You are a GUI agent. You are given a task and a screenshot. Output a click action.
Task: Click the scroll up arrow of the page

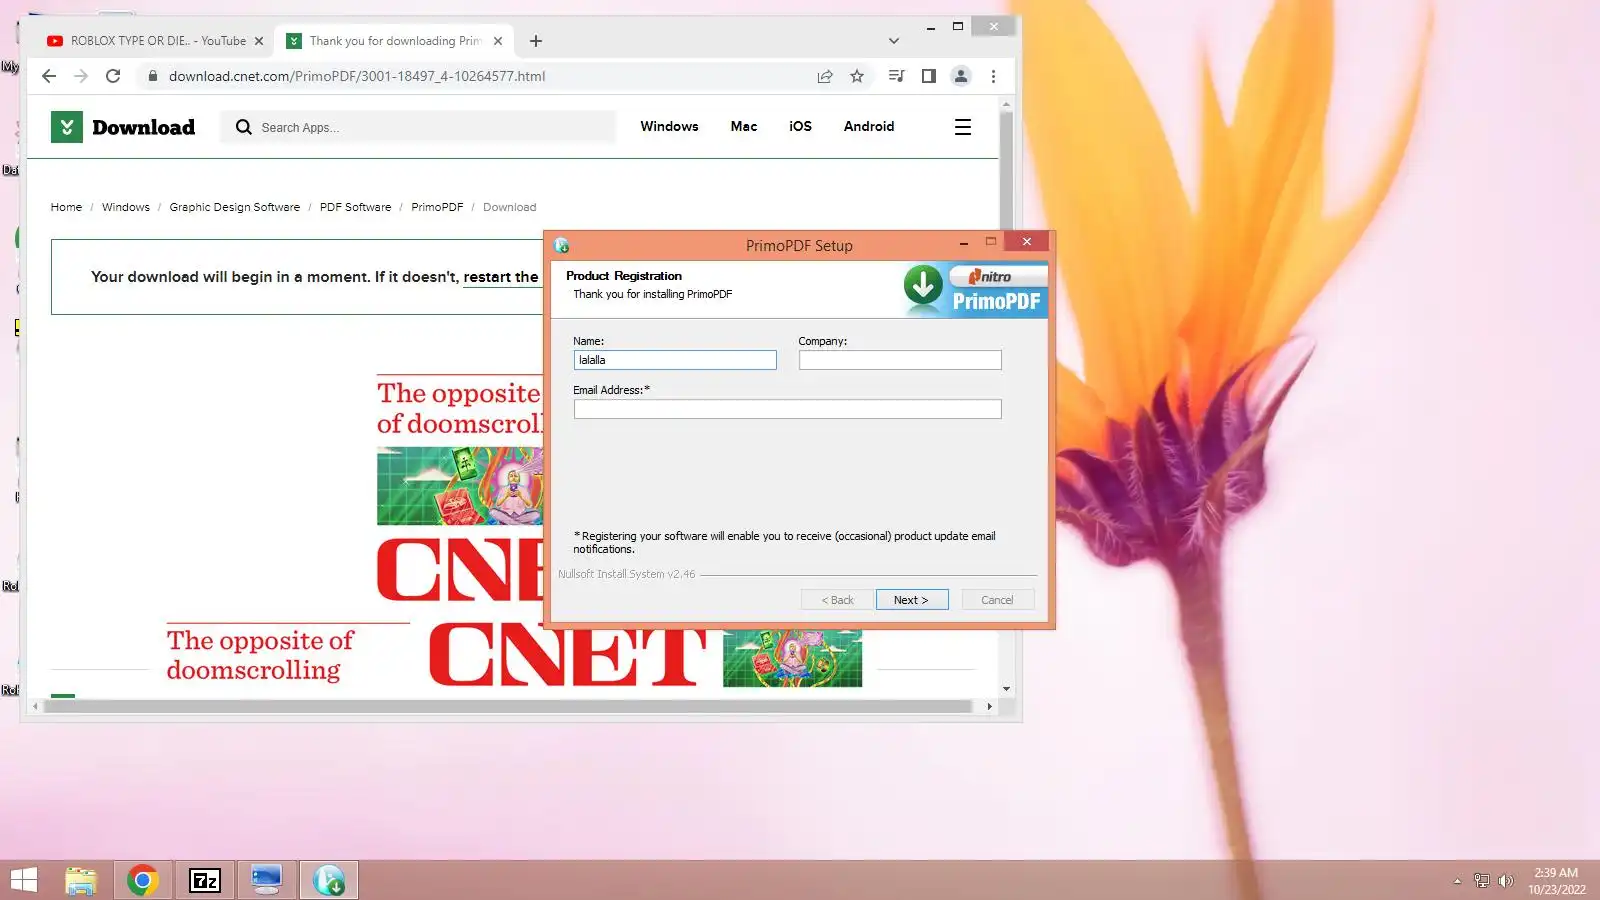pos(1006,104)
